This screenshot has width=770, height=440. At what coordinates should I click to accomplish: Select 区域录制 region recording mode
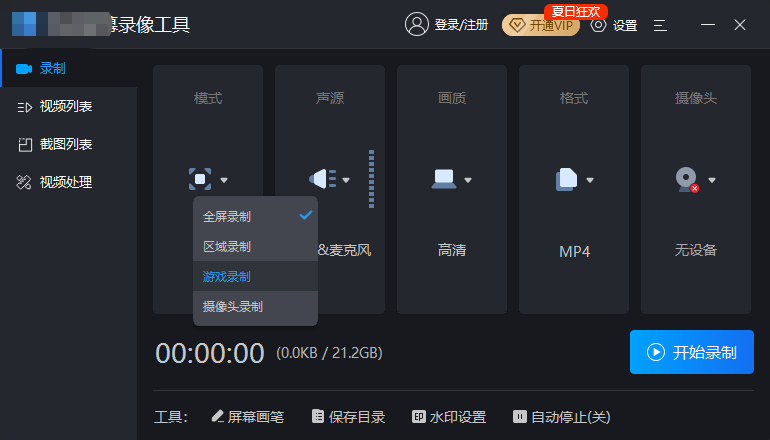255,246
